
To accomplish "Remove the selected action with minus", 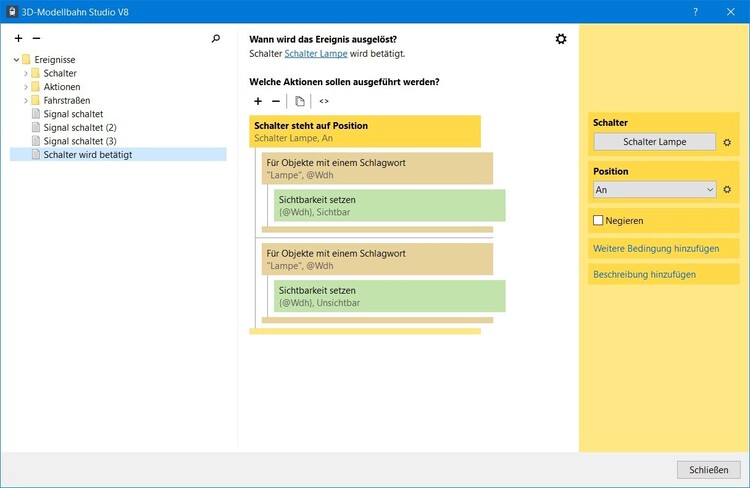I will (276, 101).
